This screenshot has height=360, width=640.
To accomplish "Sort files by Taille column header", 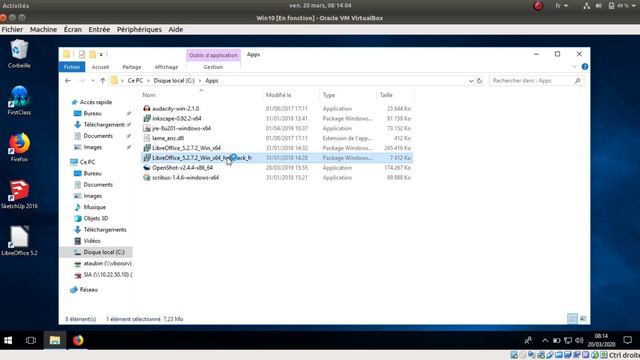I will coord(386,95).
